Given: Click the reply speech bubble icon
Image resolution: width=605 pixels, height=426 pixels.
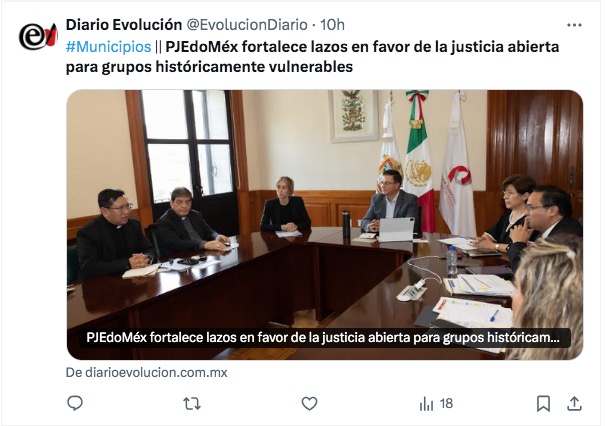Looking at the screenshot, I should 75,403.
